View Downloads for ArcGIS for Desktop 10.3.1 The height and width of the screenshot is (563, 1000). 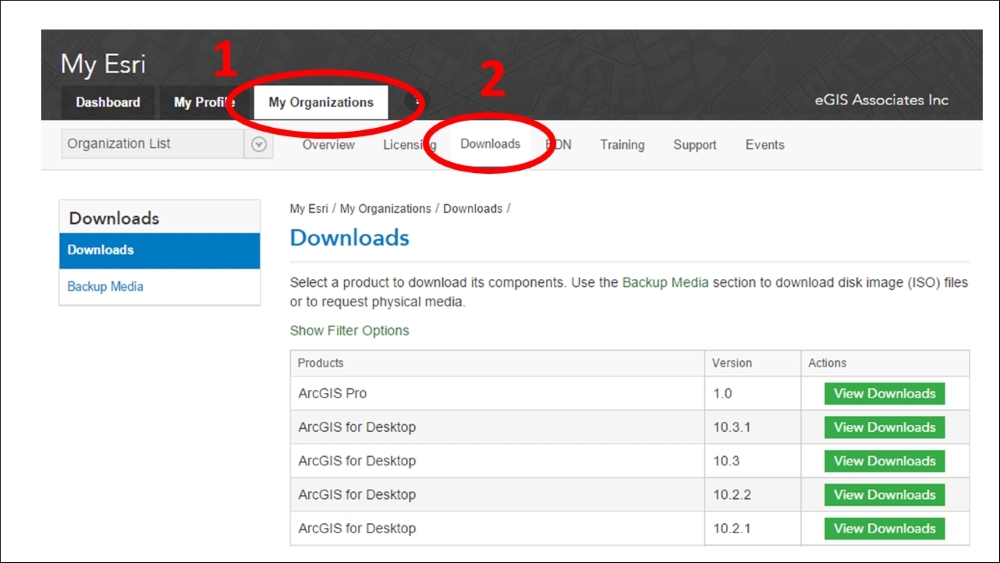click(x=885, y=427)
